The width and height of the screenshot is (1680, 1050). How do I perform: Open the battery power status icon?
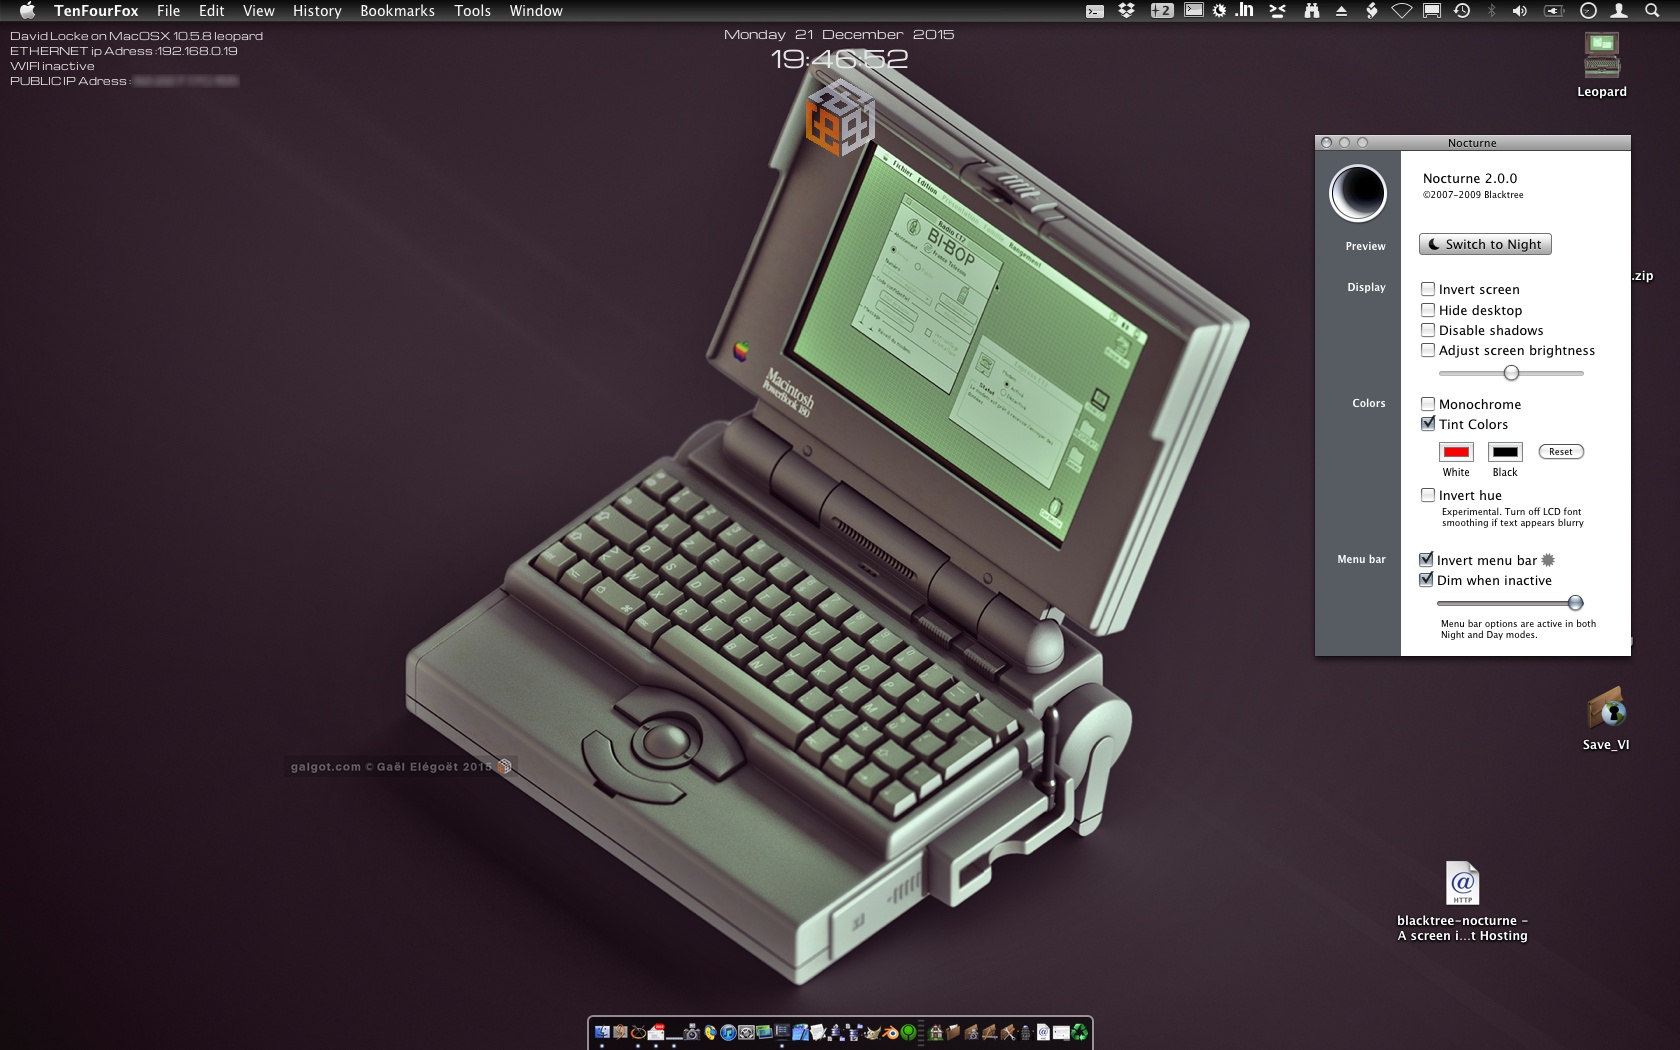pyautogui.click(x=1553, y=11)
